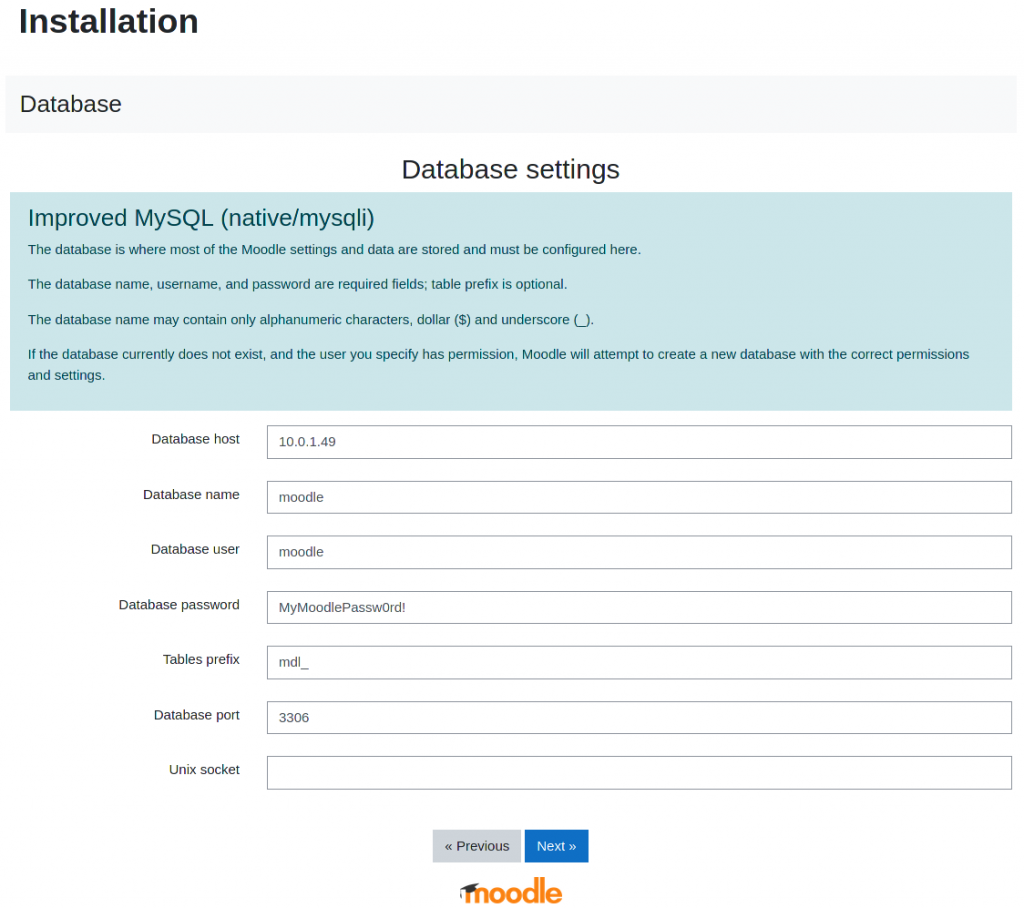This screenshot has width=1024, height=908.
Task: Click the sentence about alphanumeric characters
Action: [x=311, y=319]
